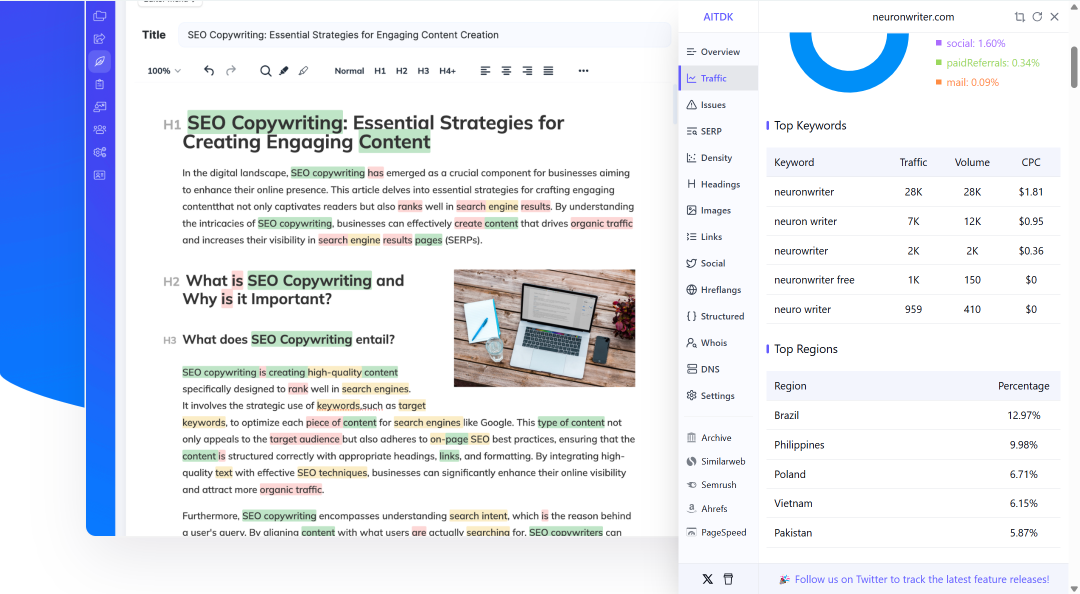1080x594 pixels.
Task: Click the social: 1.60% legend entry
Action: point(970,43)
